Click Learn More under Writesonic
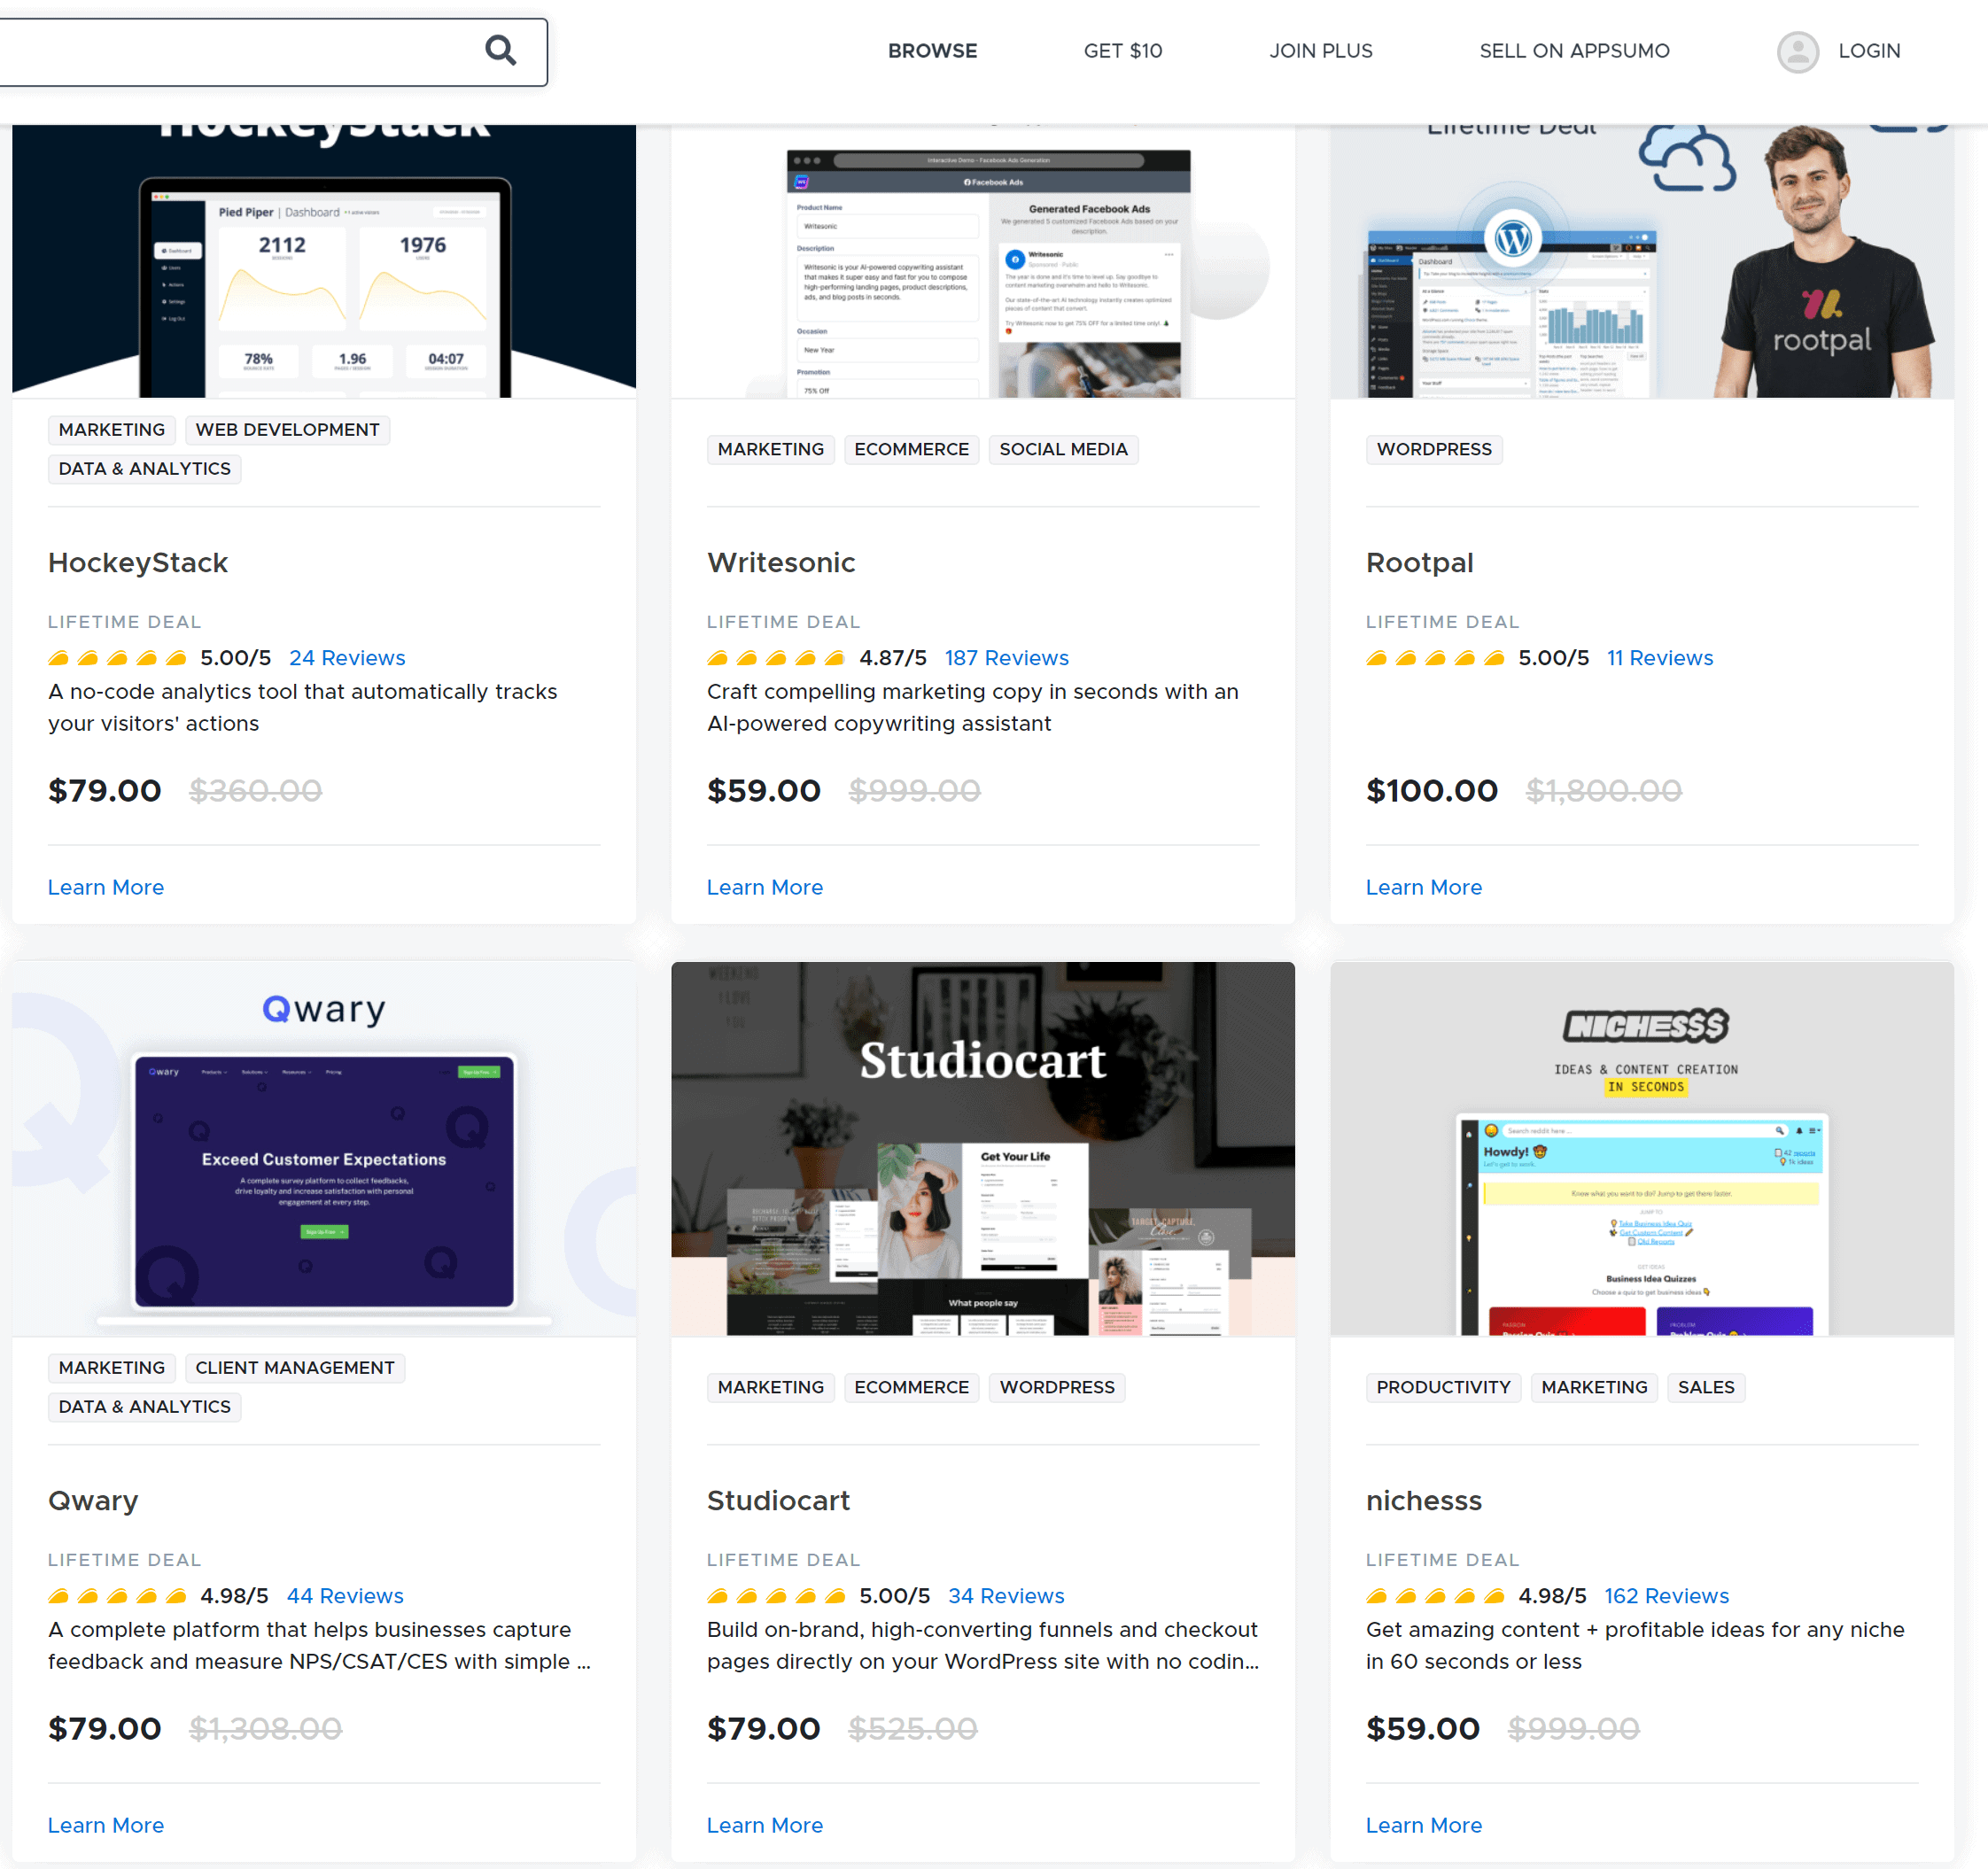Screen dimensions: 1988x1869 [x=764, y=887]
